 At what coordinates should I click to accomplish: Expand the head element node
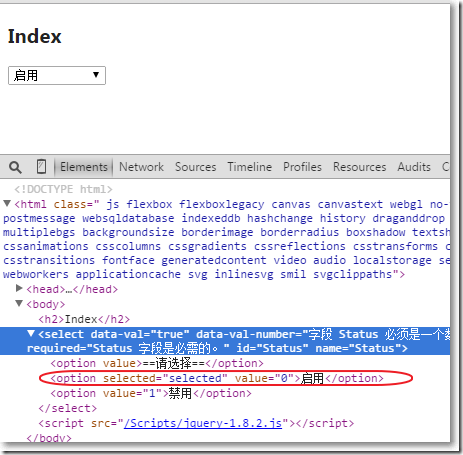(19, 288)
